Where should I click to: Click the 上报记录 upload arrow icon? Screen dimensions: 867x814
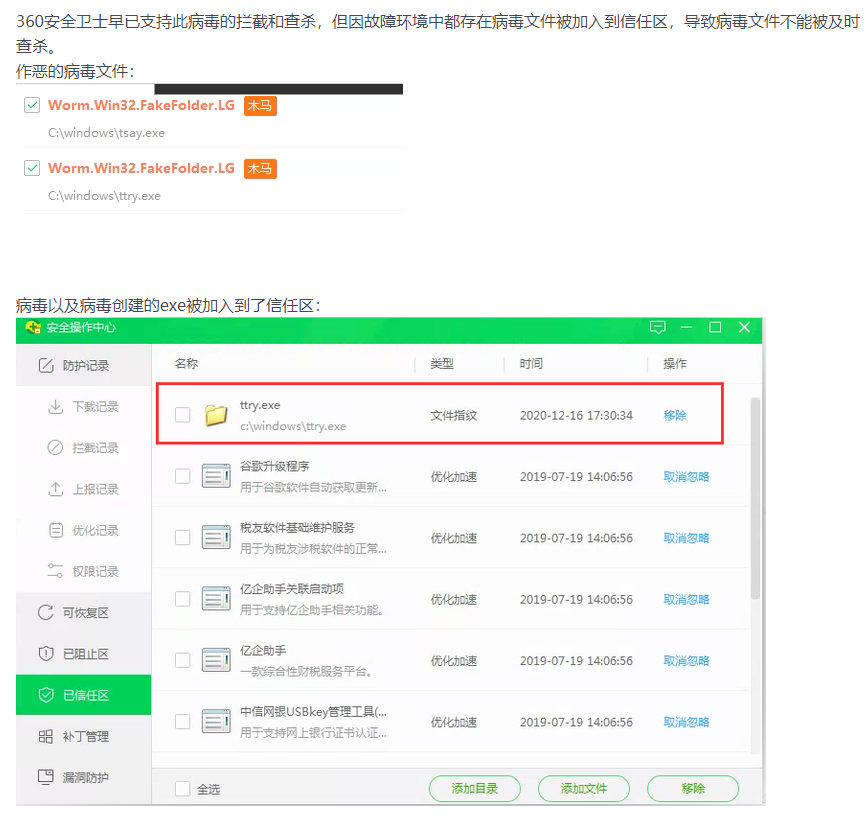(55, 489)
